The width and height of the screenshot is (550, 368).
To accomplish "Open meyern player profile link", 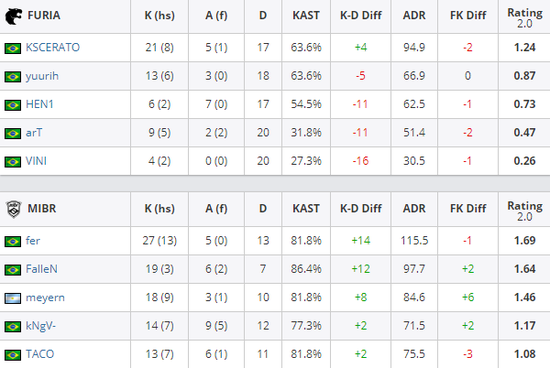I will 45,297.
